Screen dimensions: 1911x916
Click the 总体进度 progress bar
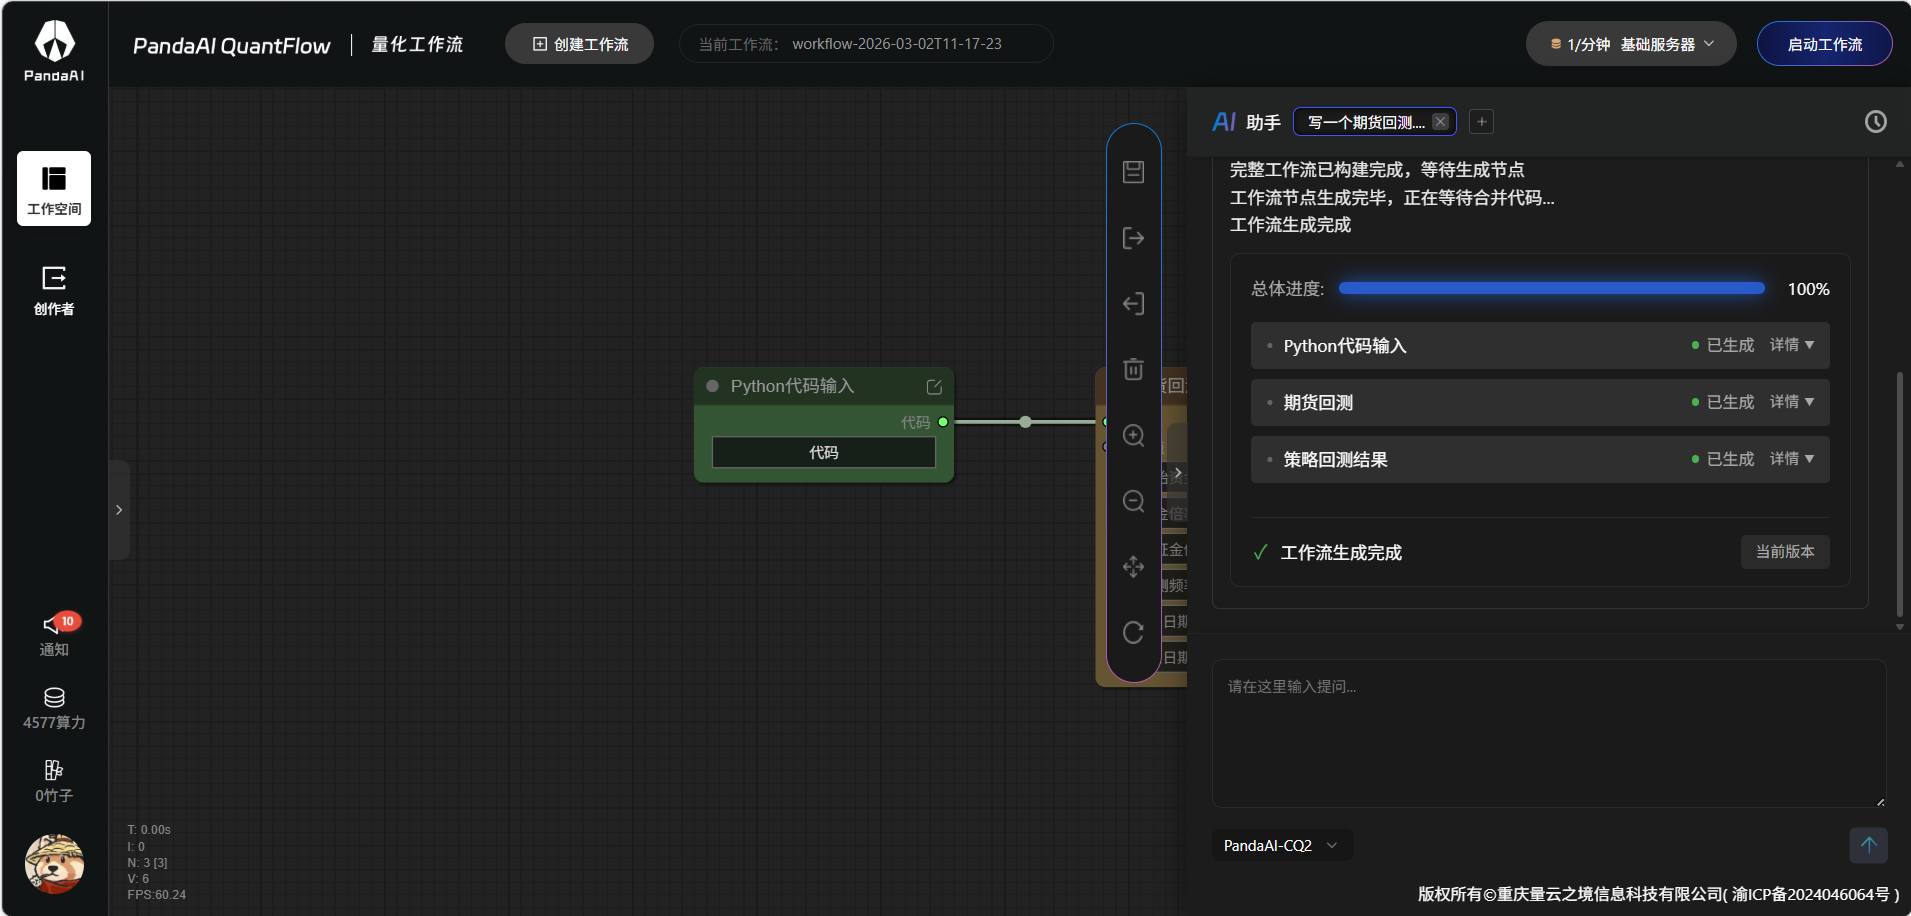click(x=1551, y=288)
